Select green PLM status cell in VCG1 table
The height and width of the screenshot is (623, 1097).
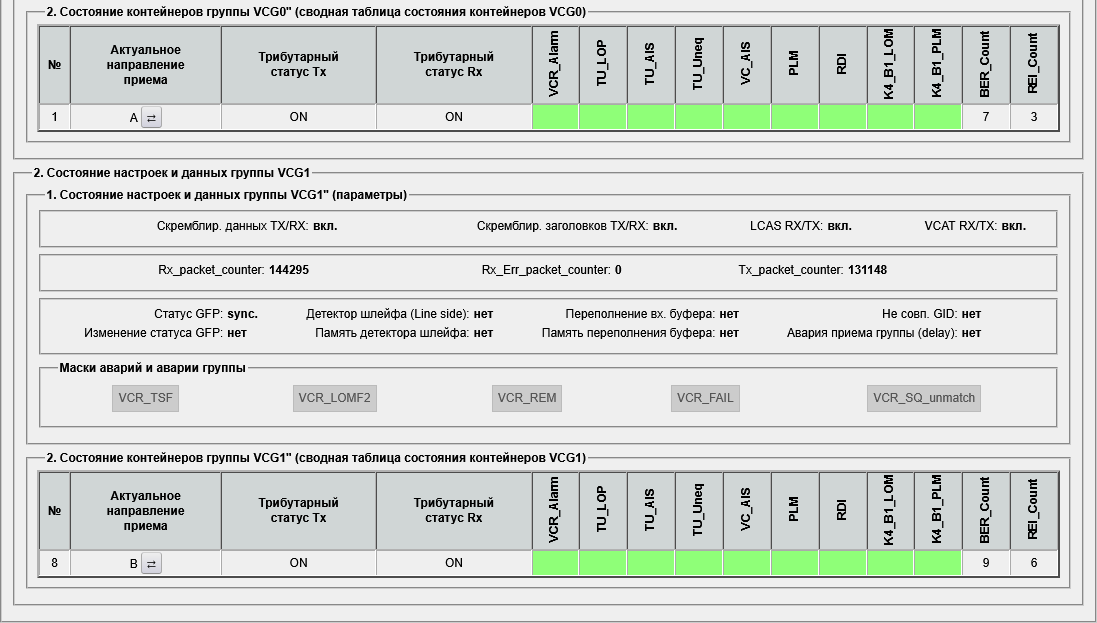point(794,563)
